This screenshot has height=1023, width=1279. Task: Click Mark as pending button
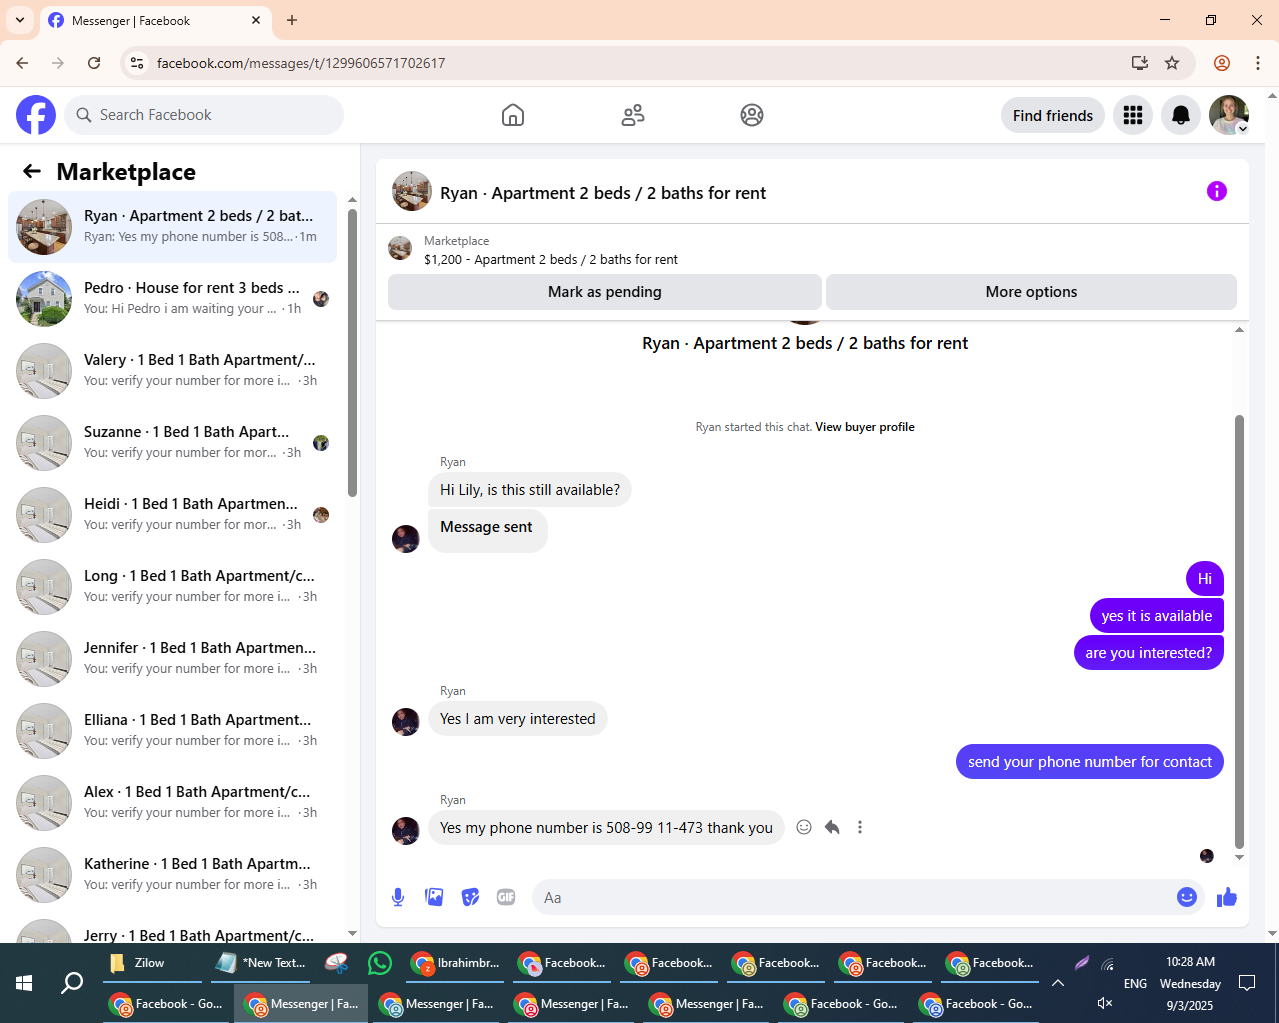605,292
